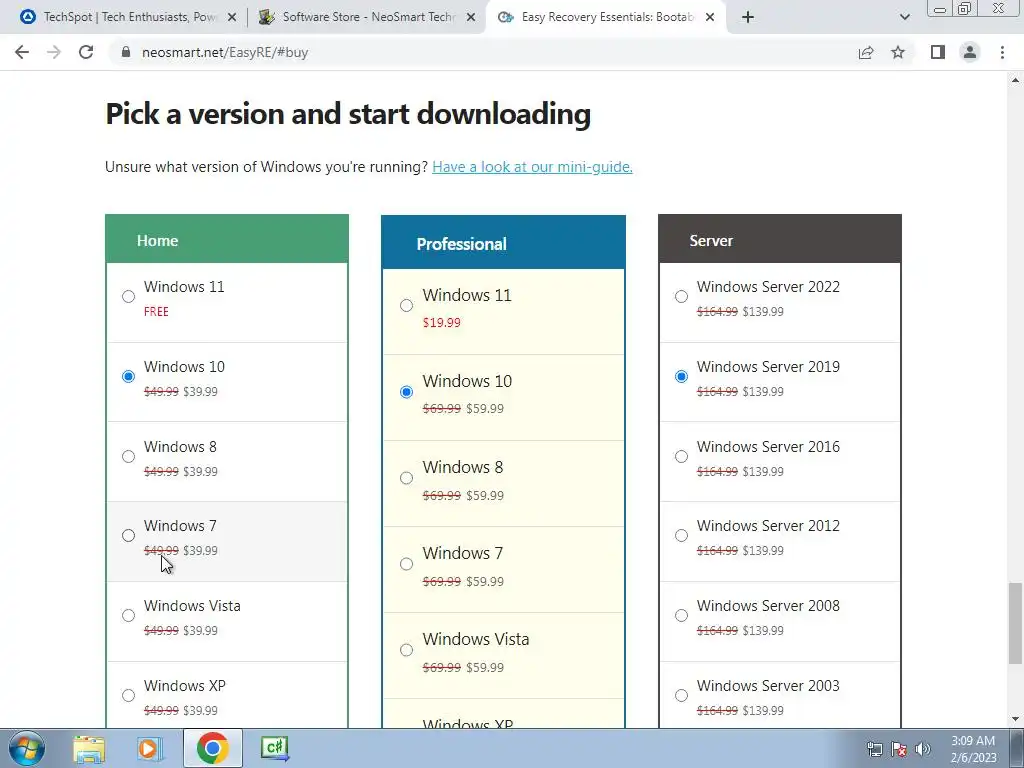Open Chrome's three-dot menu
This screenshot has height=768, width=1024.
tap(1002, 52)
